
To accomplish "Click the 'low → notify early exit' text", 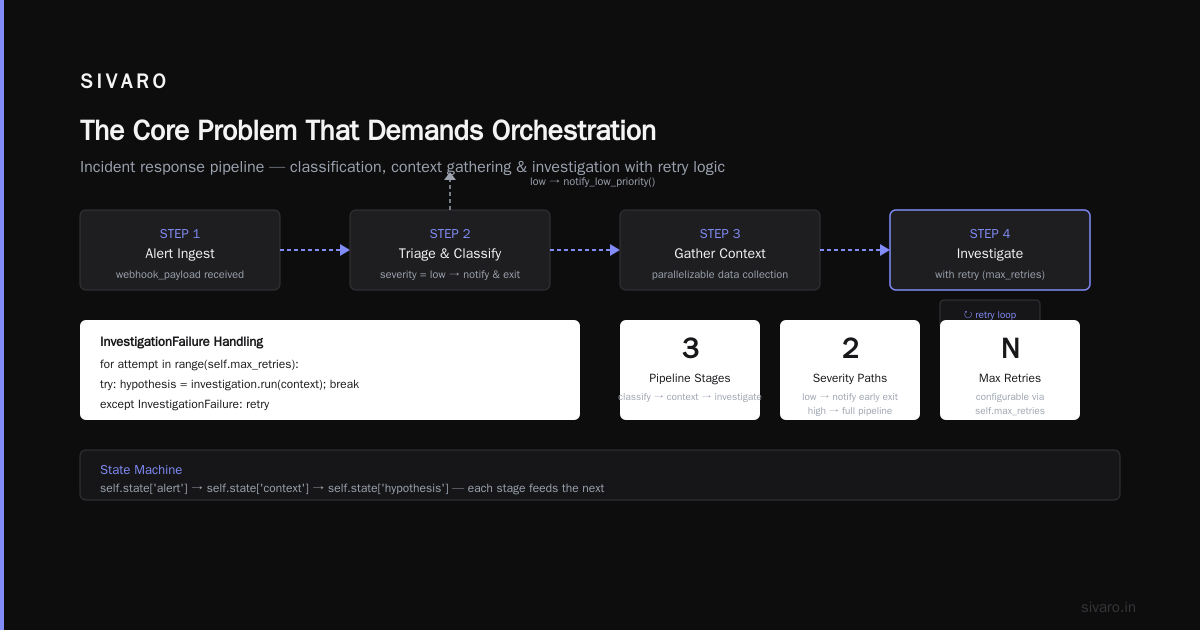I will [850, 397].
